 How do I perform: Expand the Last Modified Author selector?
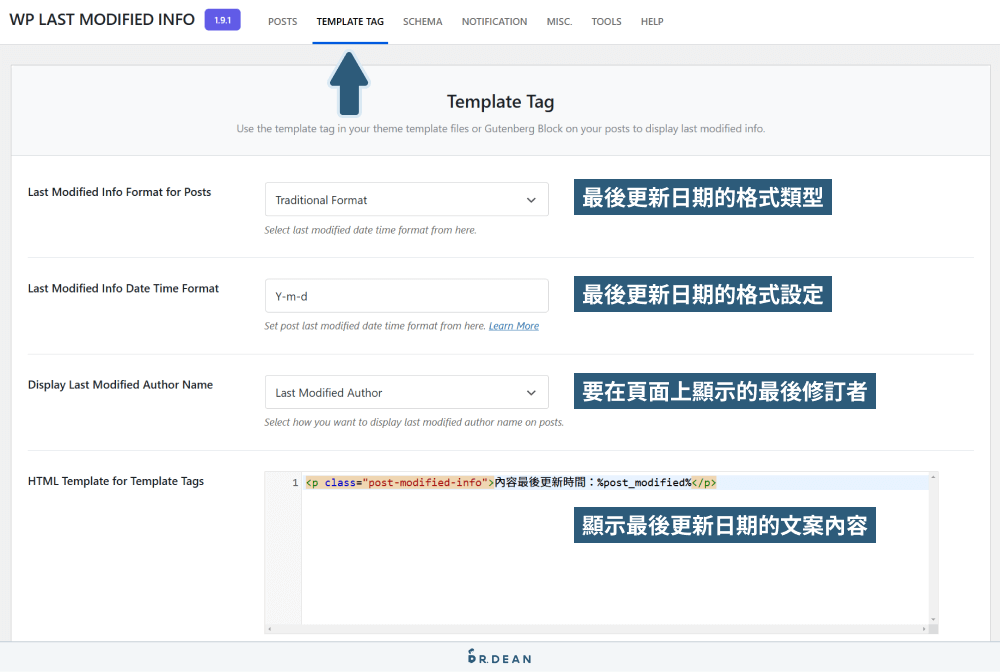(532, 392)
